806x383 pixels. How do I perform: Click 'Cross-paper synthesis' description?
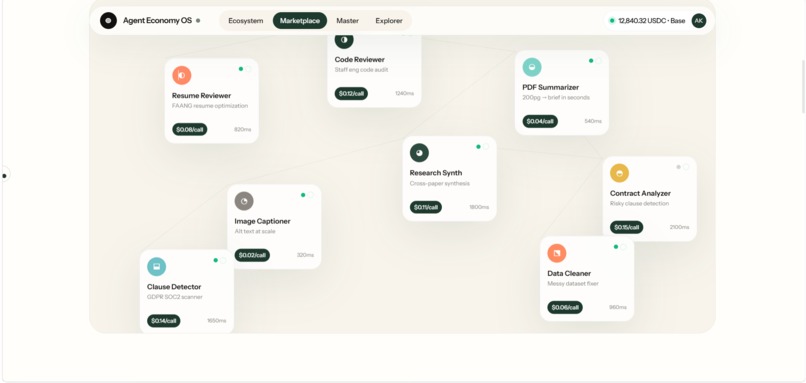point(439,184)
